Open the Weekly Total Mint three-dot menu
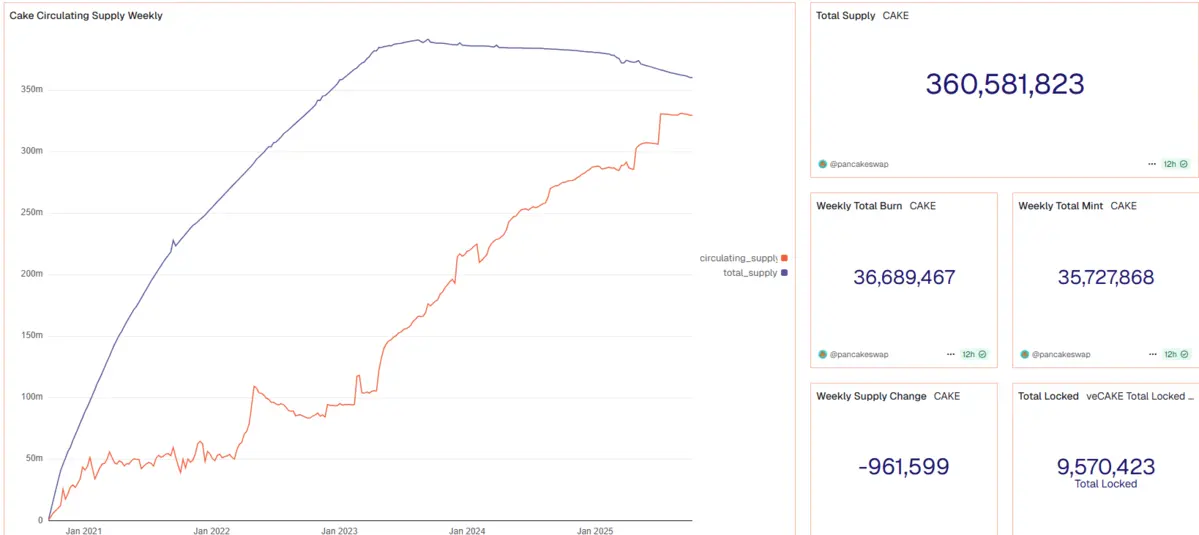 pos(1153,354)
